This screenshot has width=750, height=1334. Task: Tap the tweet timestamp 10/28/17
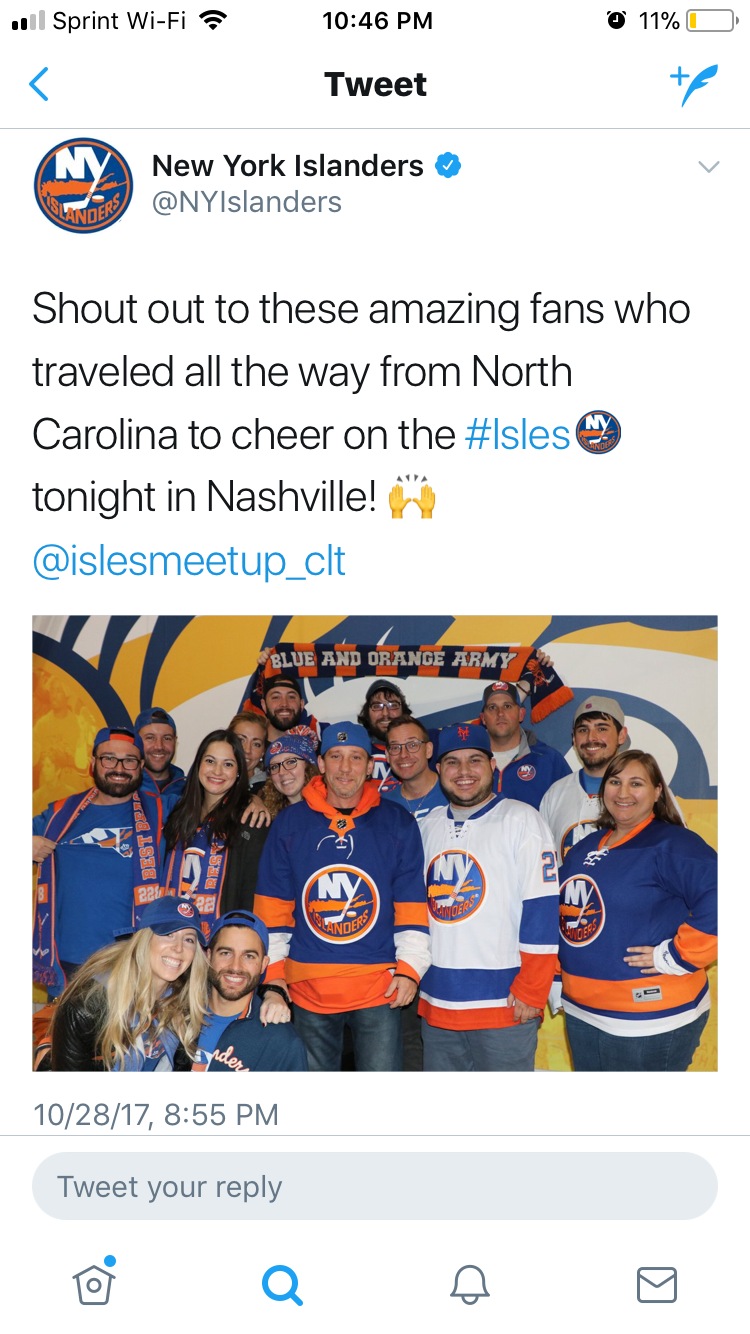155,1114
